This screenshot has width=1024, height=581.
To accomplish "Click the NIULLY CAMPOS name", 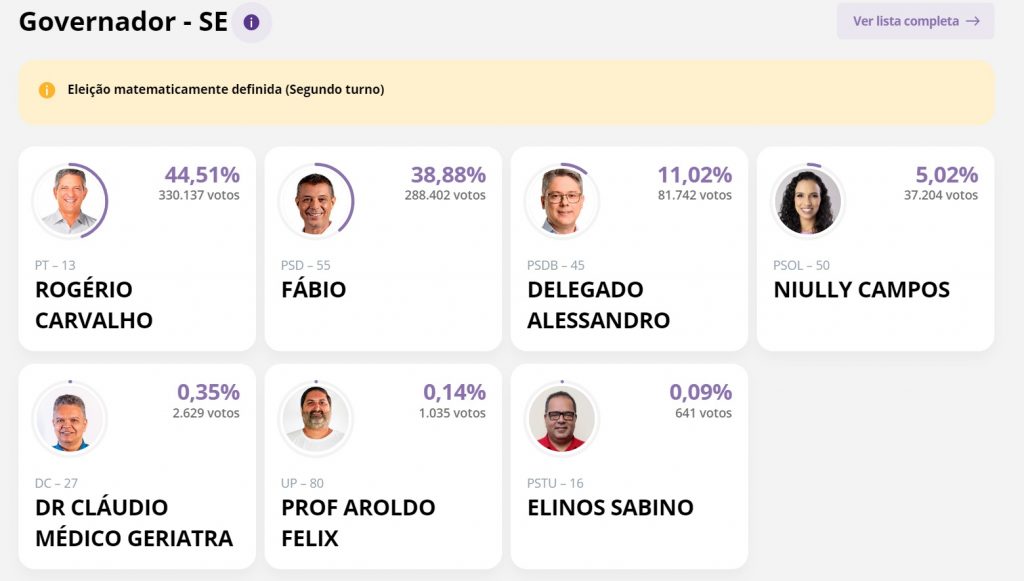I will (861, 290).
